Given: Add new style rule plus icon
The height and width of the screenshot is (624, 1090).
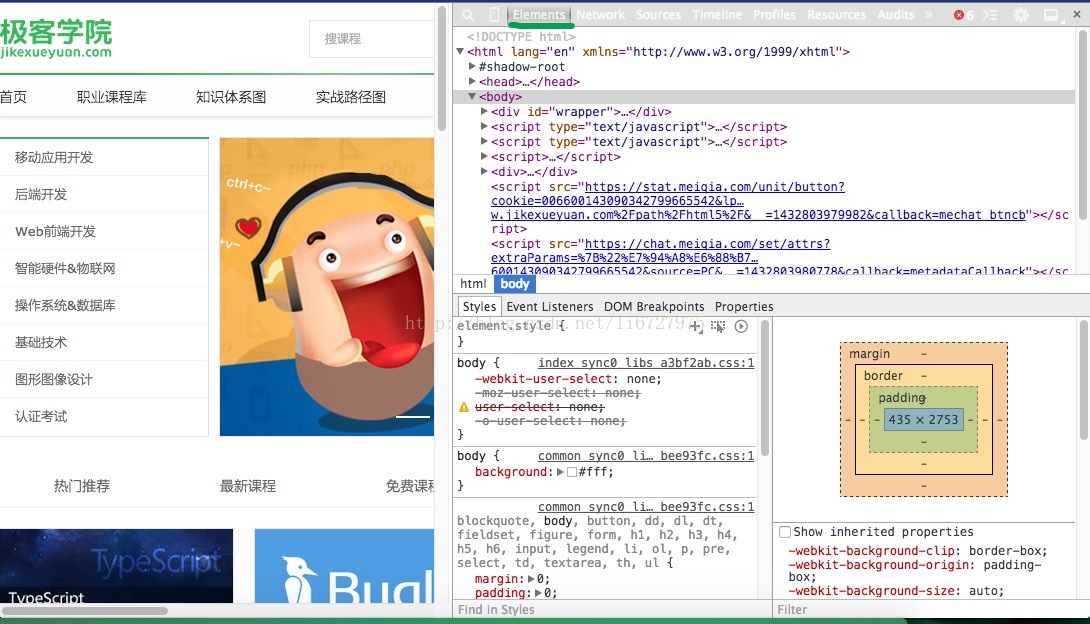Looking at the screenshot, I should 695,326.
